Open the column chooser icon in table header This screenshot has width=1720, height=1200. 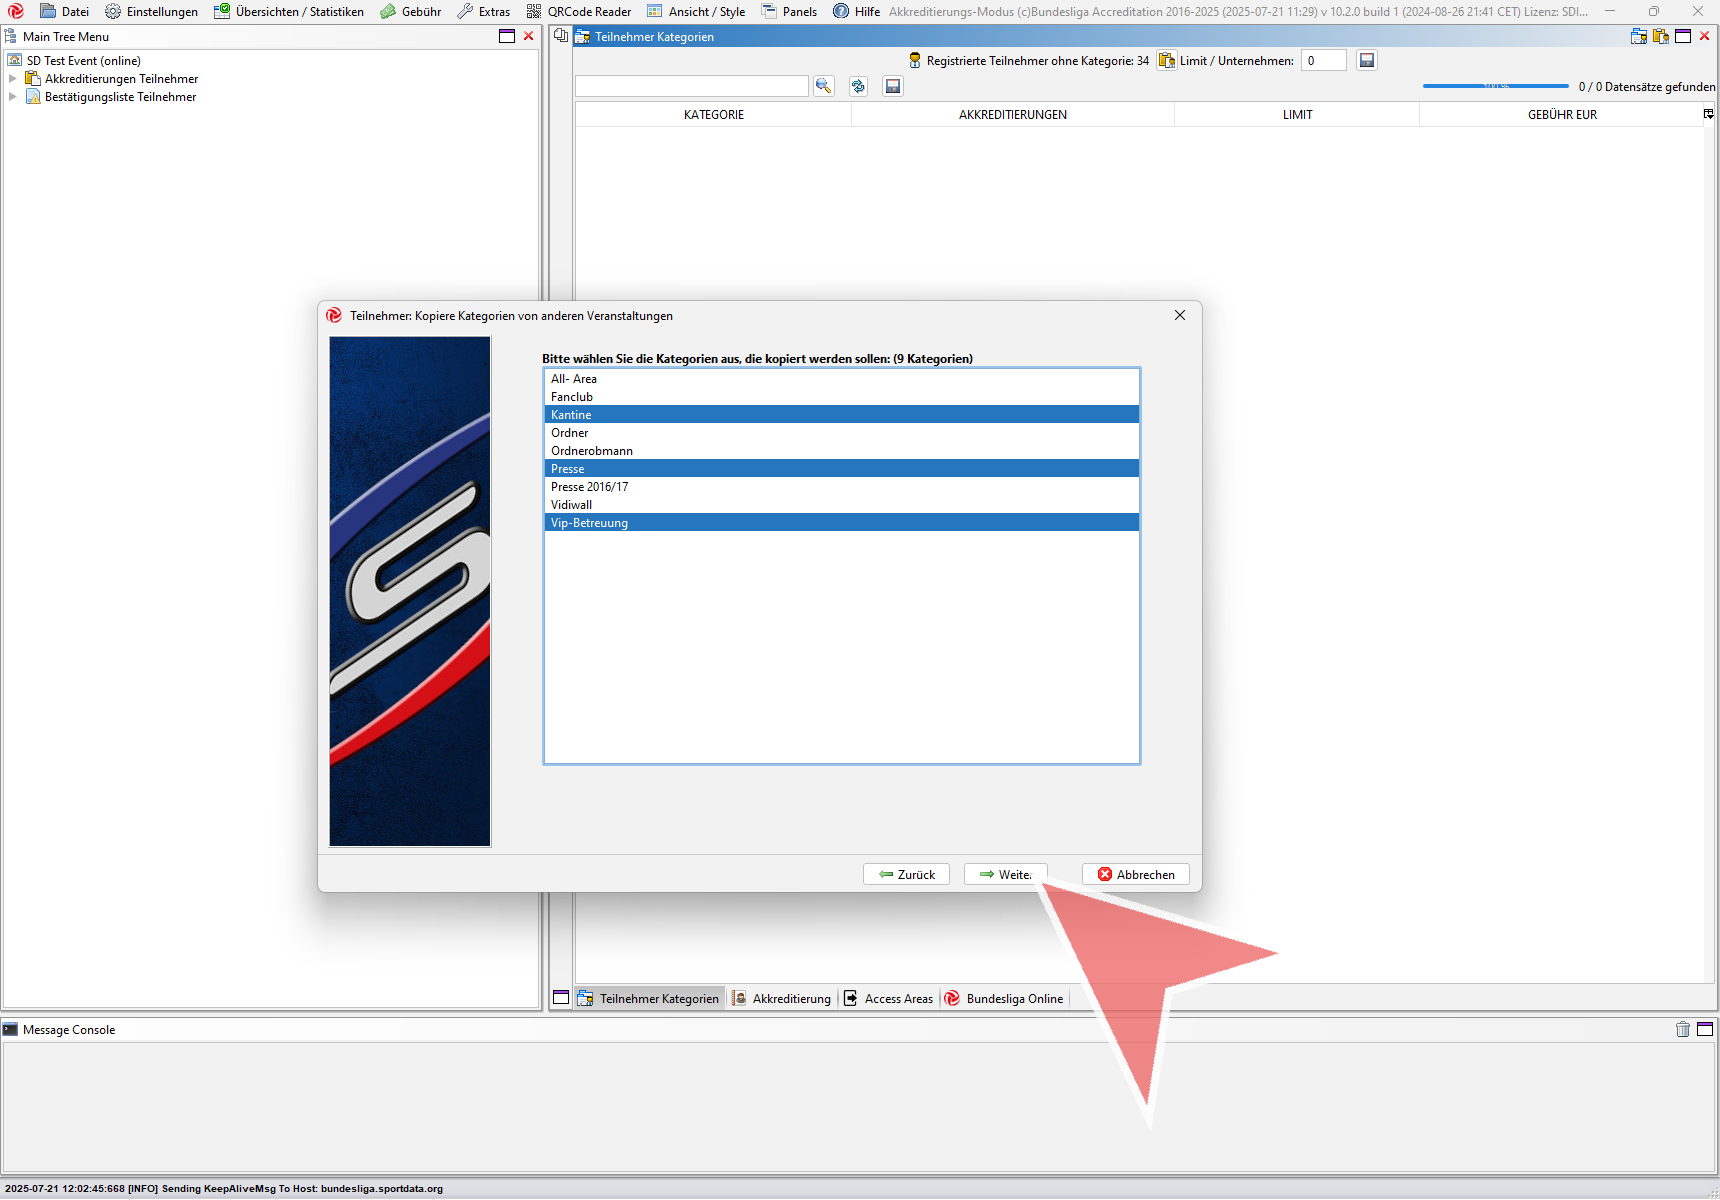1709,114
